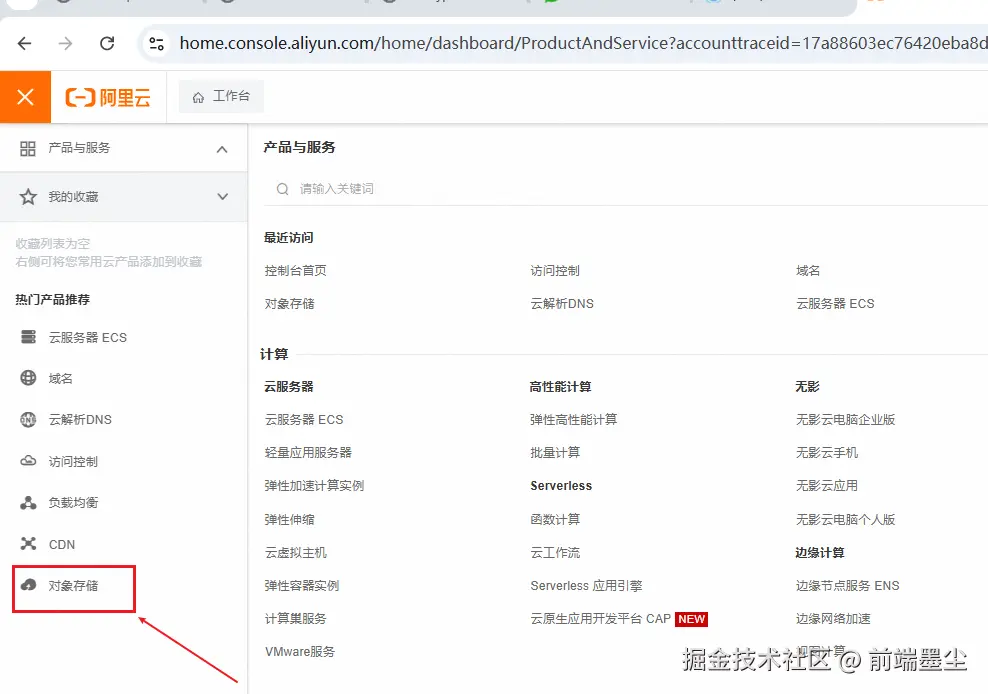
Task: Open 云原生应用开发平台 CAP
Action: [x=600, y=619]
